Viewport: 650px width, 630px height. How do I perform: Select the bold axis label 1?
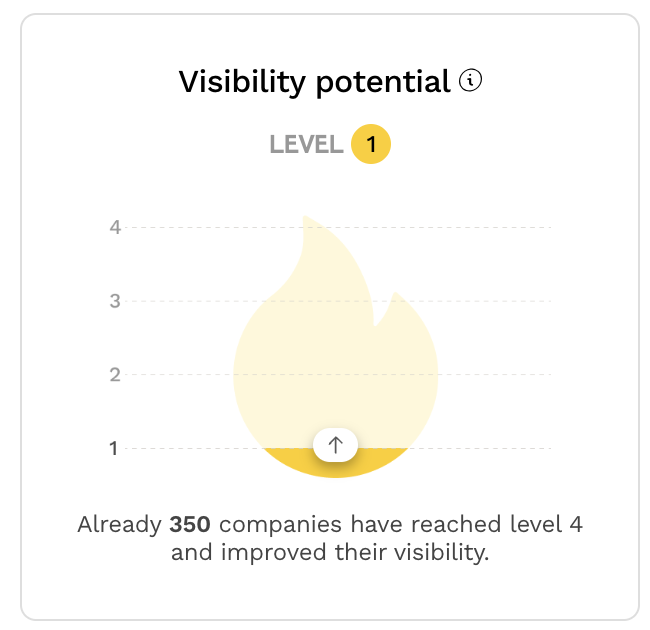coord(114,448)
